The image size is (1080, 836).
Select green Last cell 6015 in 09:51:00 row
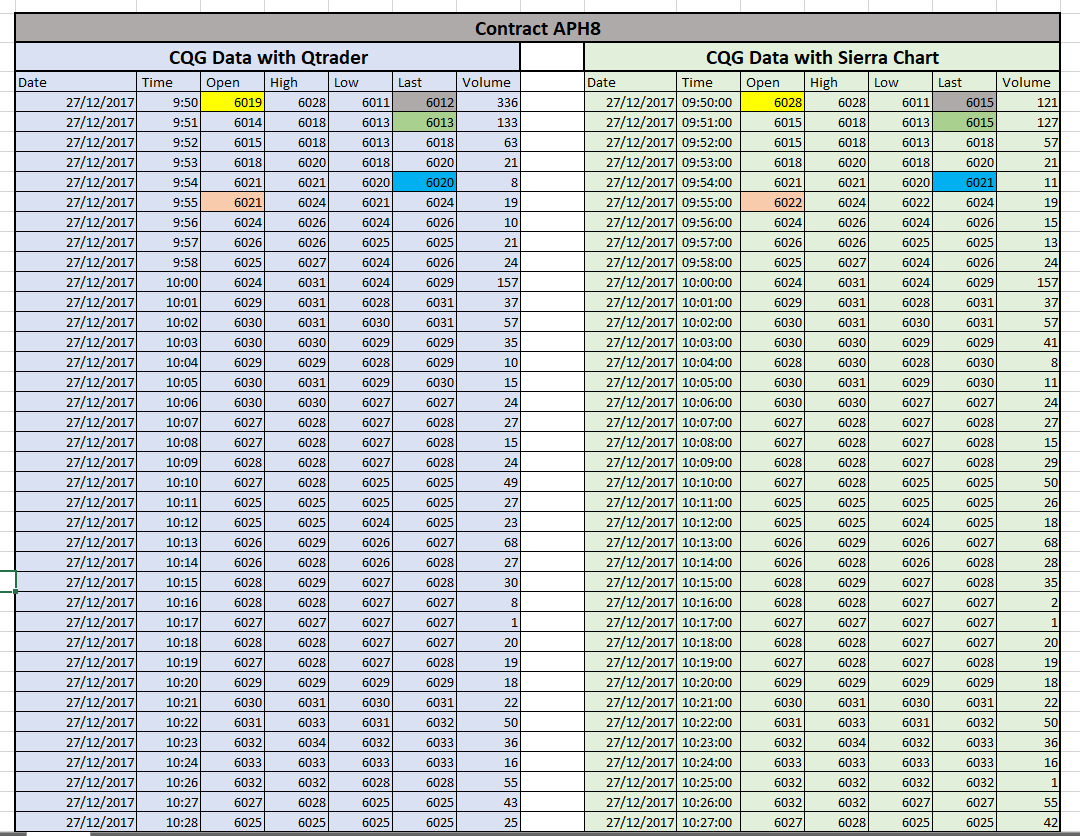pos(964,123)
